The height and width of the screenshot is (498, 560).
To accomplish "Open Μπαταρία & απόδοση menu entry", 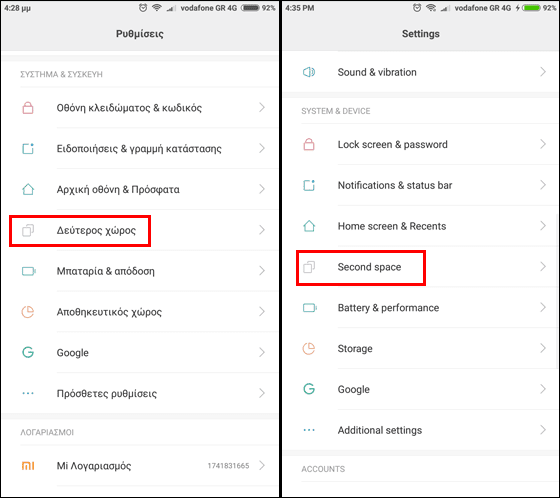I will tap(140, 271).
